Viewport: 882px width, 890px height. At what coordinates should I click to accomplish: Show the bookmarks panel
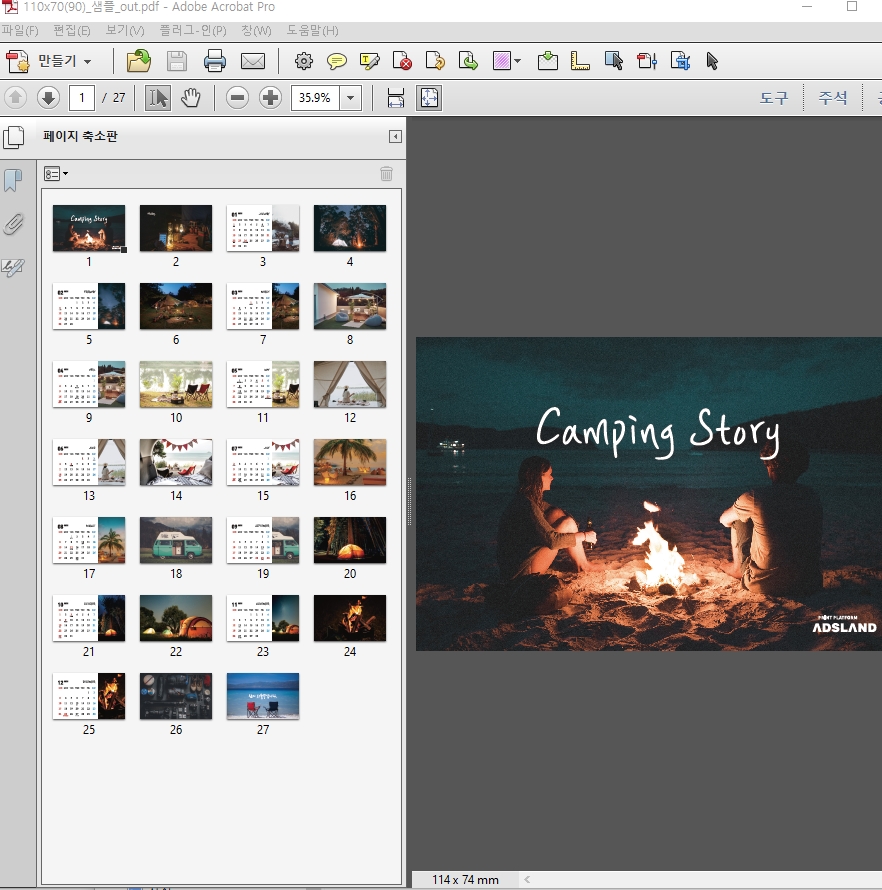click(12, 180)
